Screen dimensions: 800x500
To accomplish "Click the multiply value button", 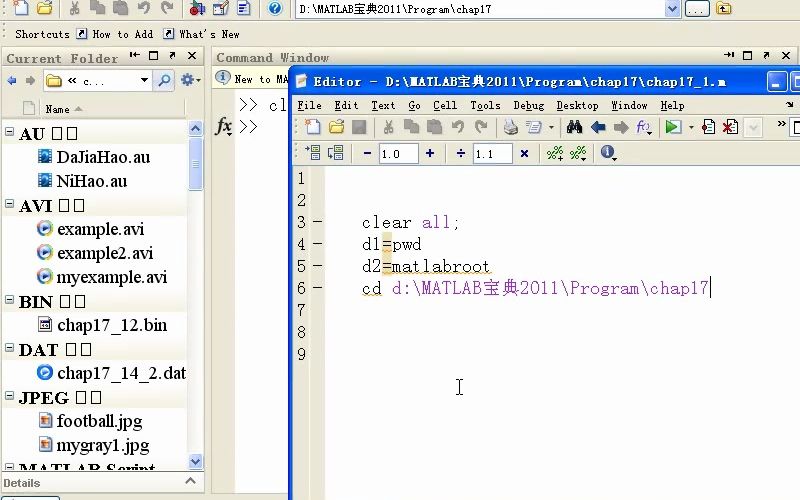I will click(524, 154).
